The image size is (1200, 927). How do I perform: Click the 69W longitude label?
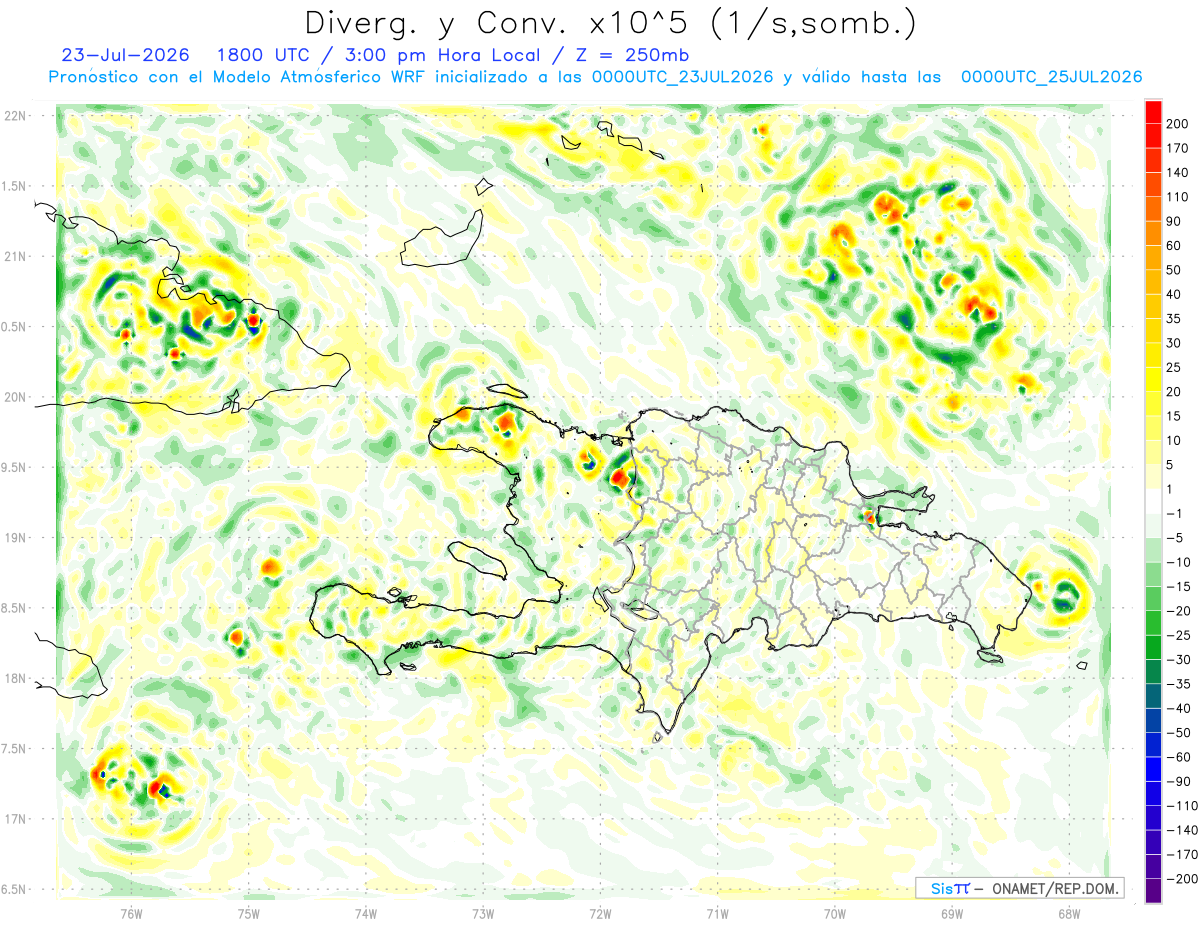point(952,913)
